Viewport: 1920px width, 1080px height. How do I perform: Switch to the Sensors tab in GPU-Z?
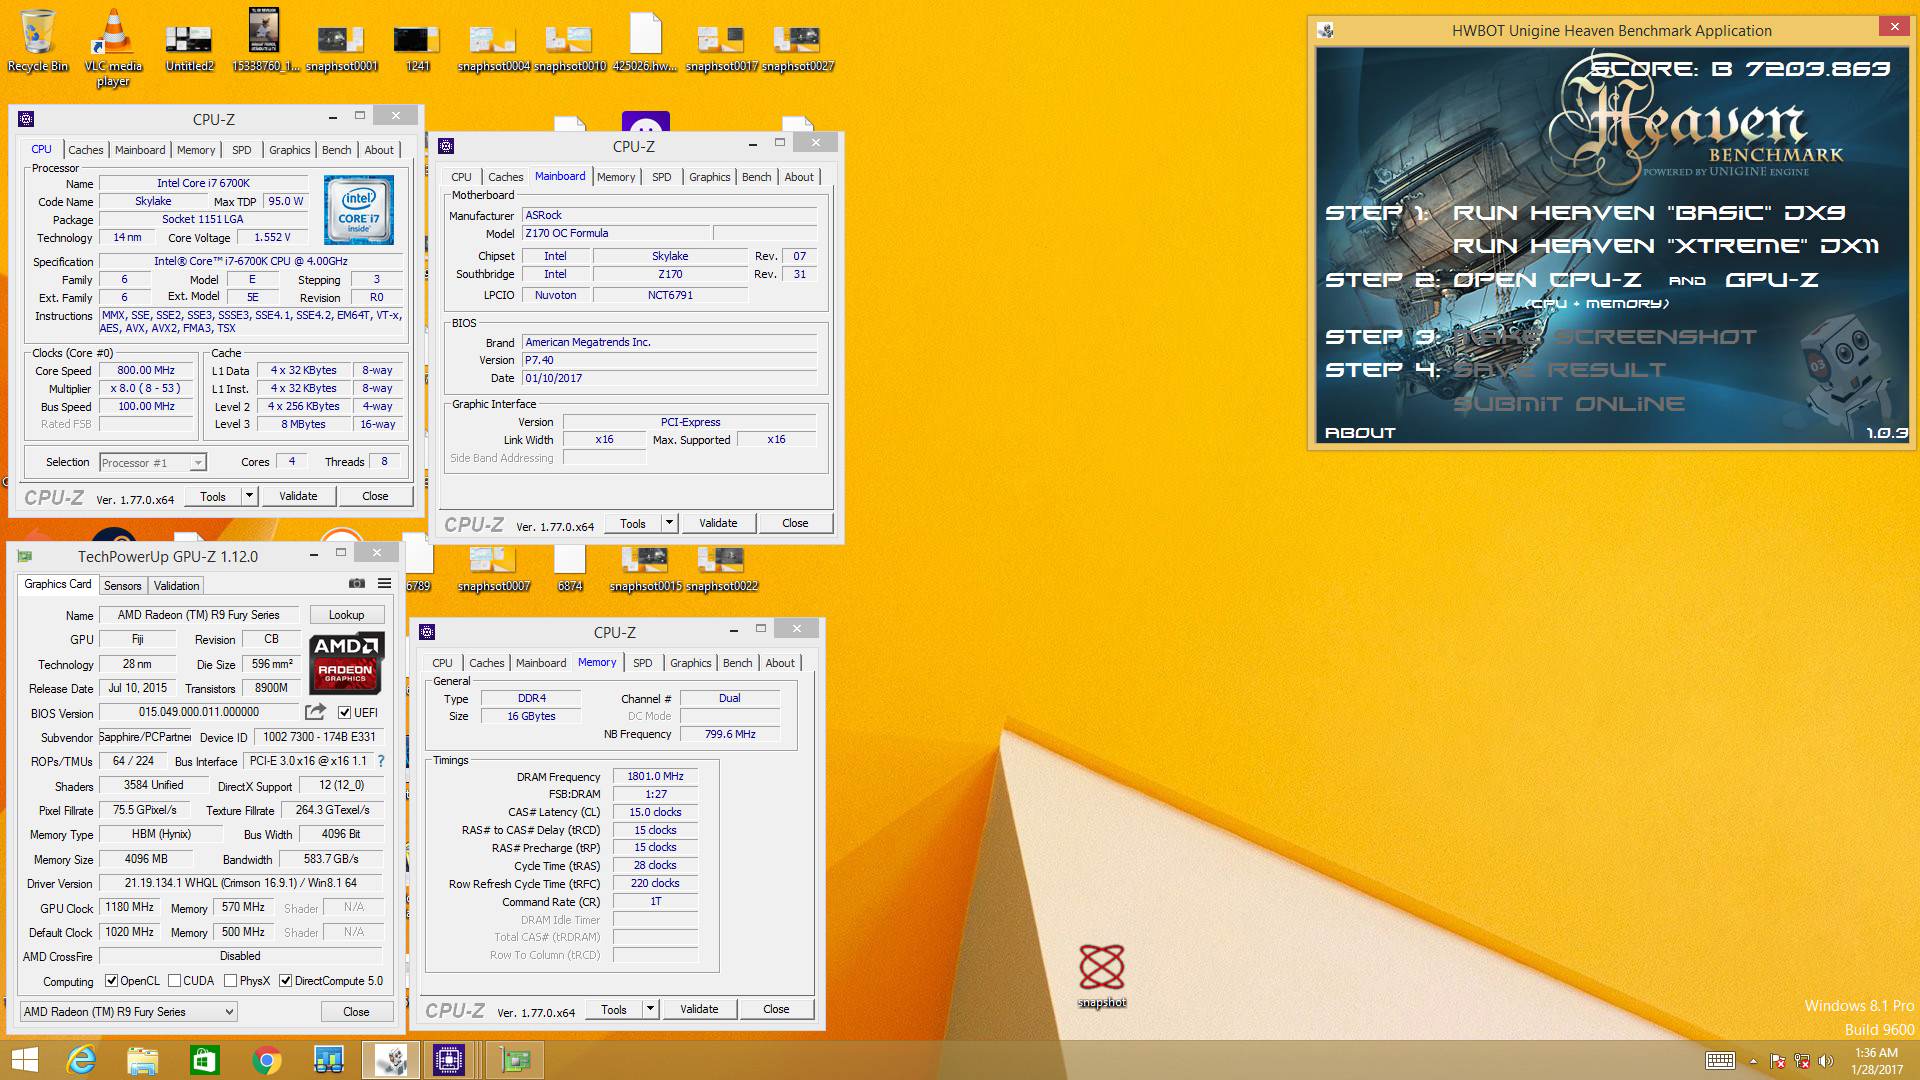point(123,586)
